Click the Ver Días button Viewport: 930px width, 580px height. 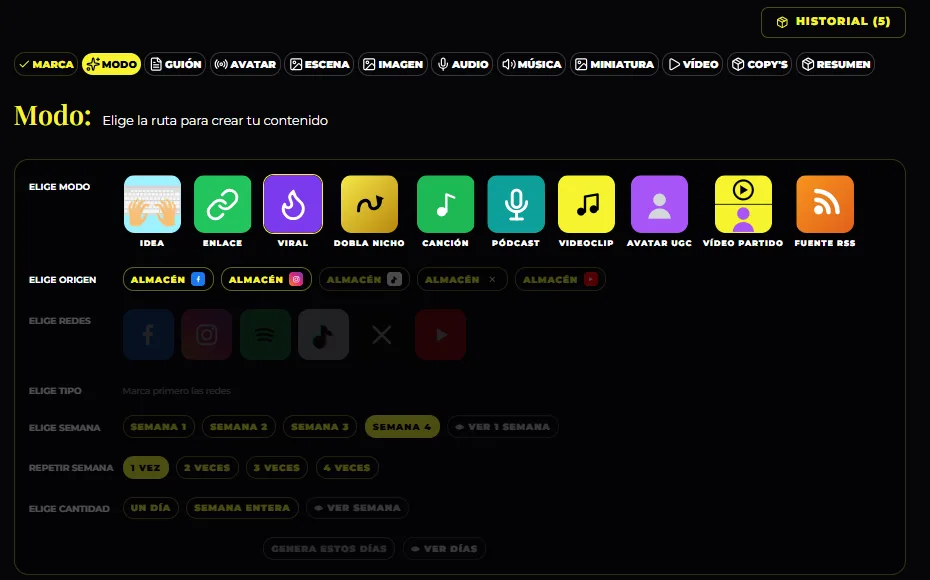(x=444, y=549)
